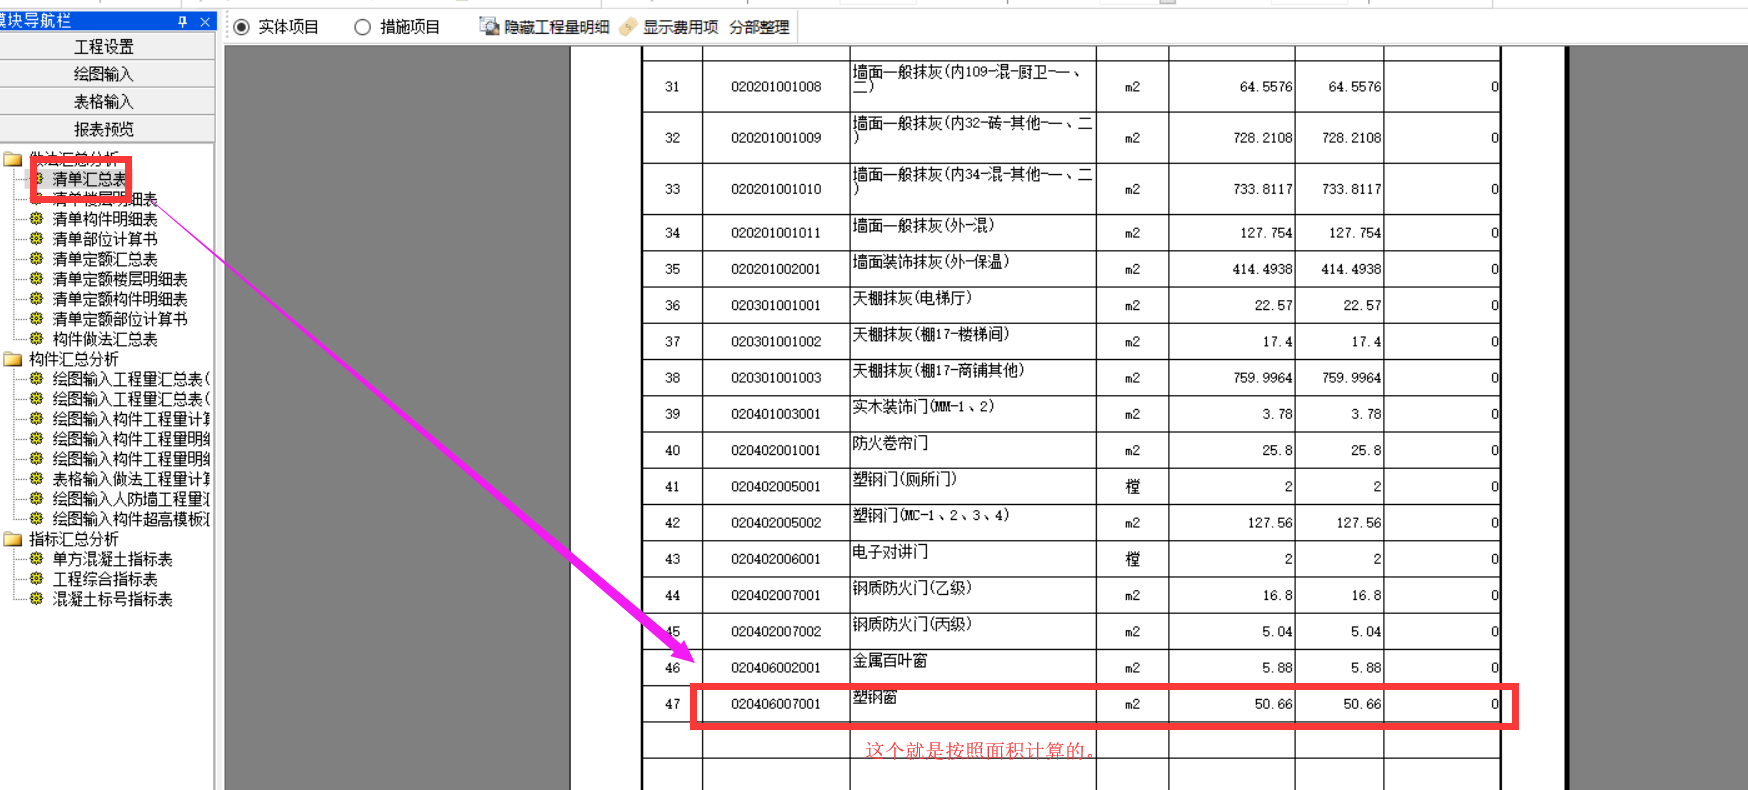Open the 绘图输入 module

pos(106,74)
